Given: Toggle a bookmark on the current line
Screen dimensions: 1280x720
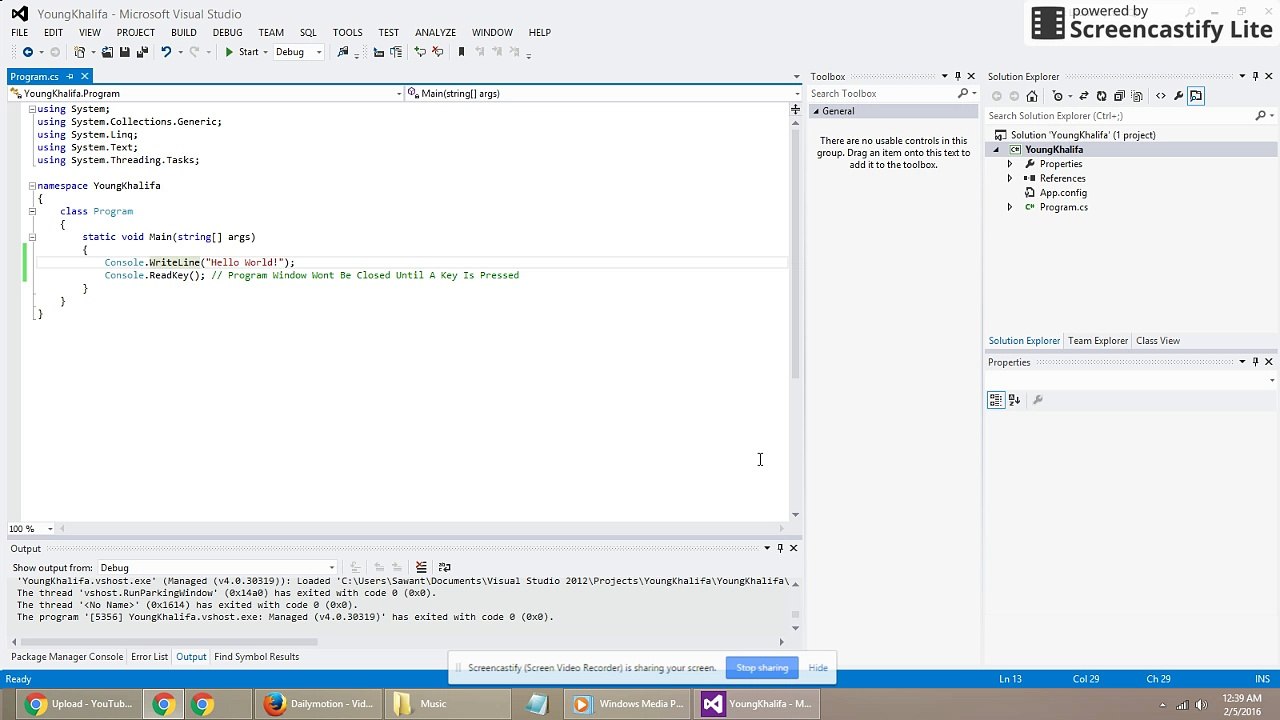Looking at the screenshot, I should [461, 52].
